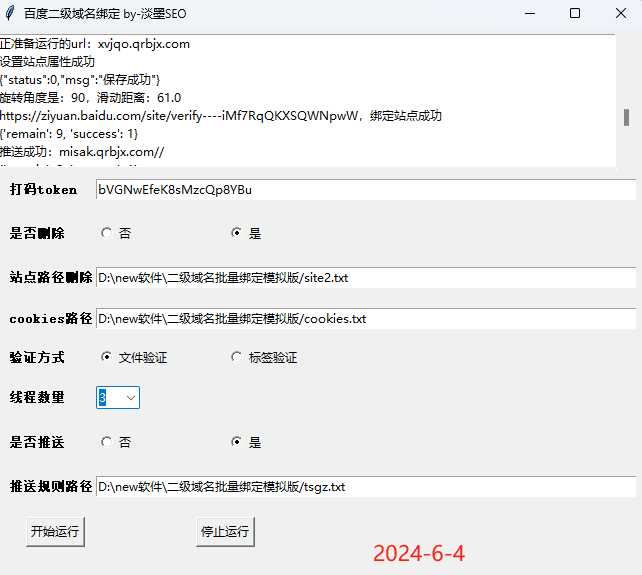Select 是 for 是否删除
642x575 pixels.
(236, 233)
